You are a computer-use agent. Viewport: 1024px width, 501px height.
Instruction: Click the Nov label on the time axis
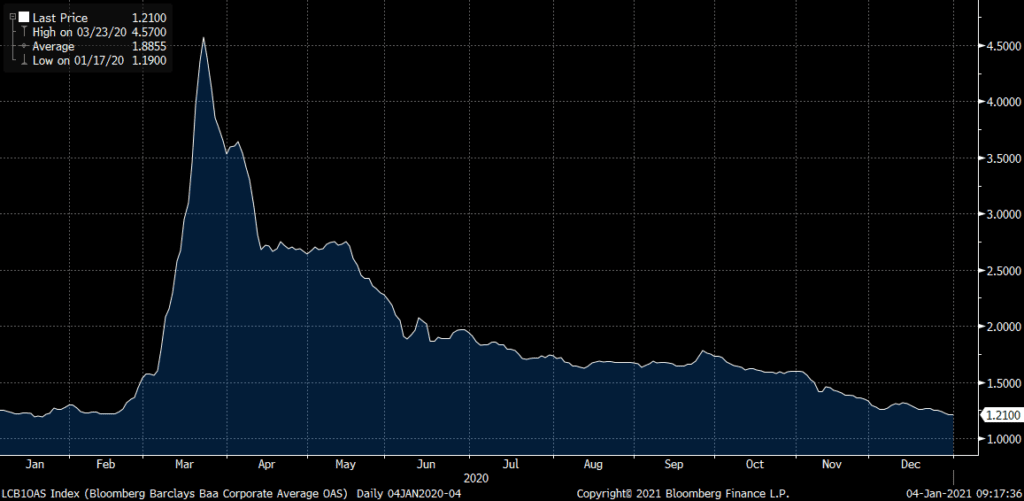click(831, 464)
